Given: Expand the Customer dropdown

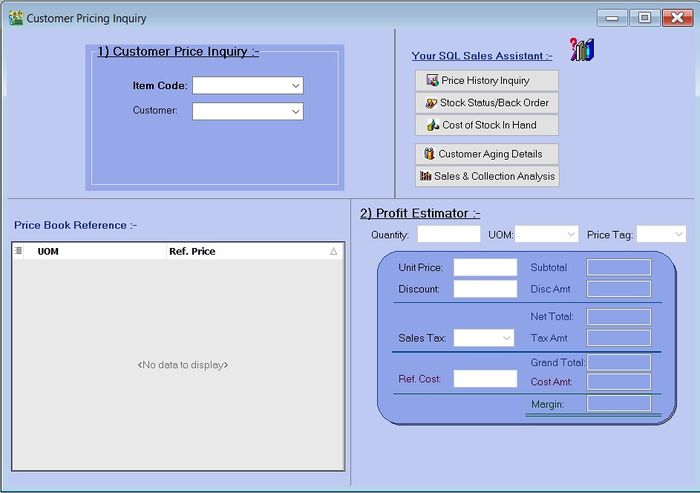Looking at the screenshot, I should pos(296,111).
